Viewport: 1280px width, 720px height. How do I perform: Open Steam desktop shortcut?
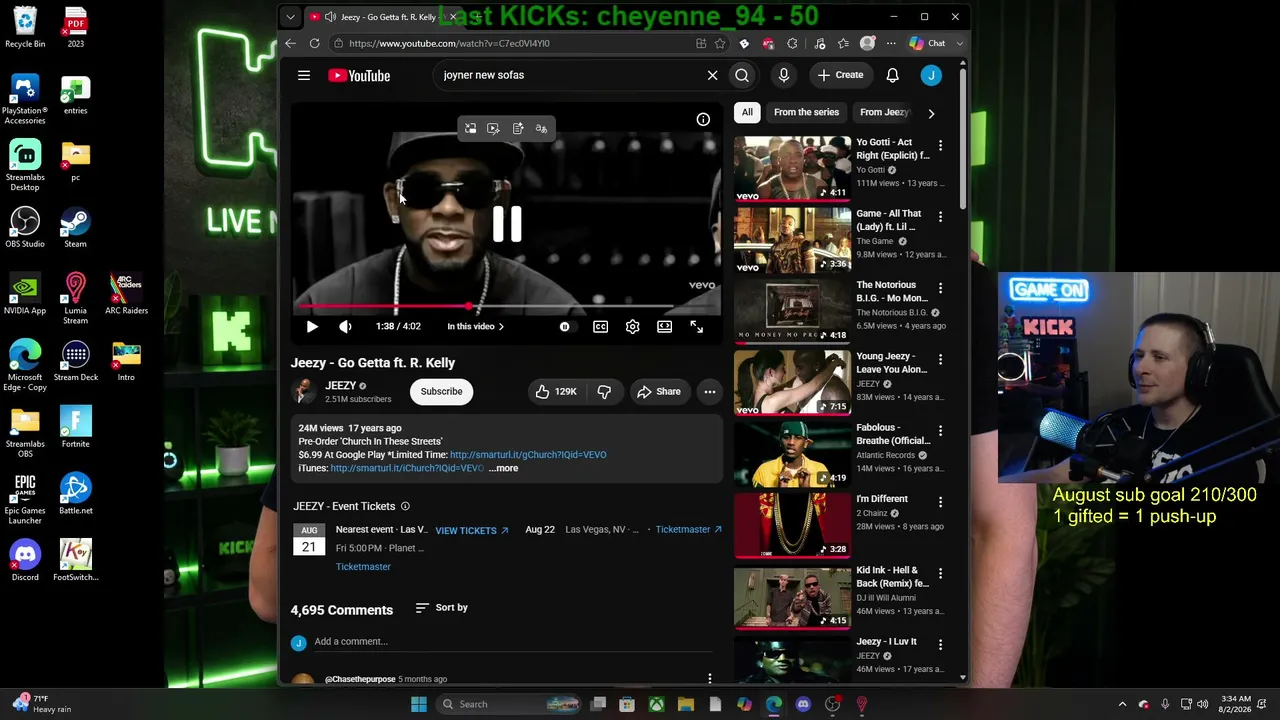(x=75, y=227)
